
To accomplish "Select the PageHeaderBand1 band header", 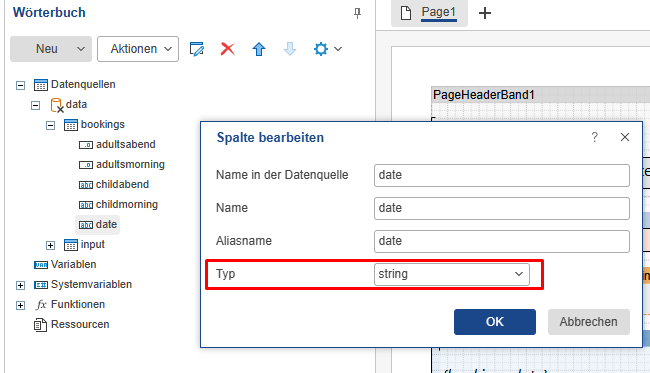I will coord(541,95).
